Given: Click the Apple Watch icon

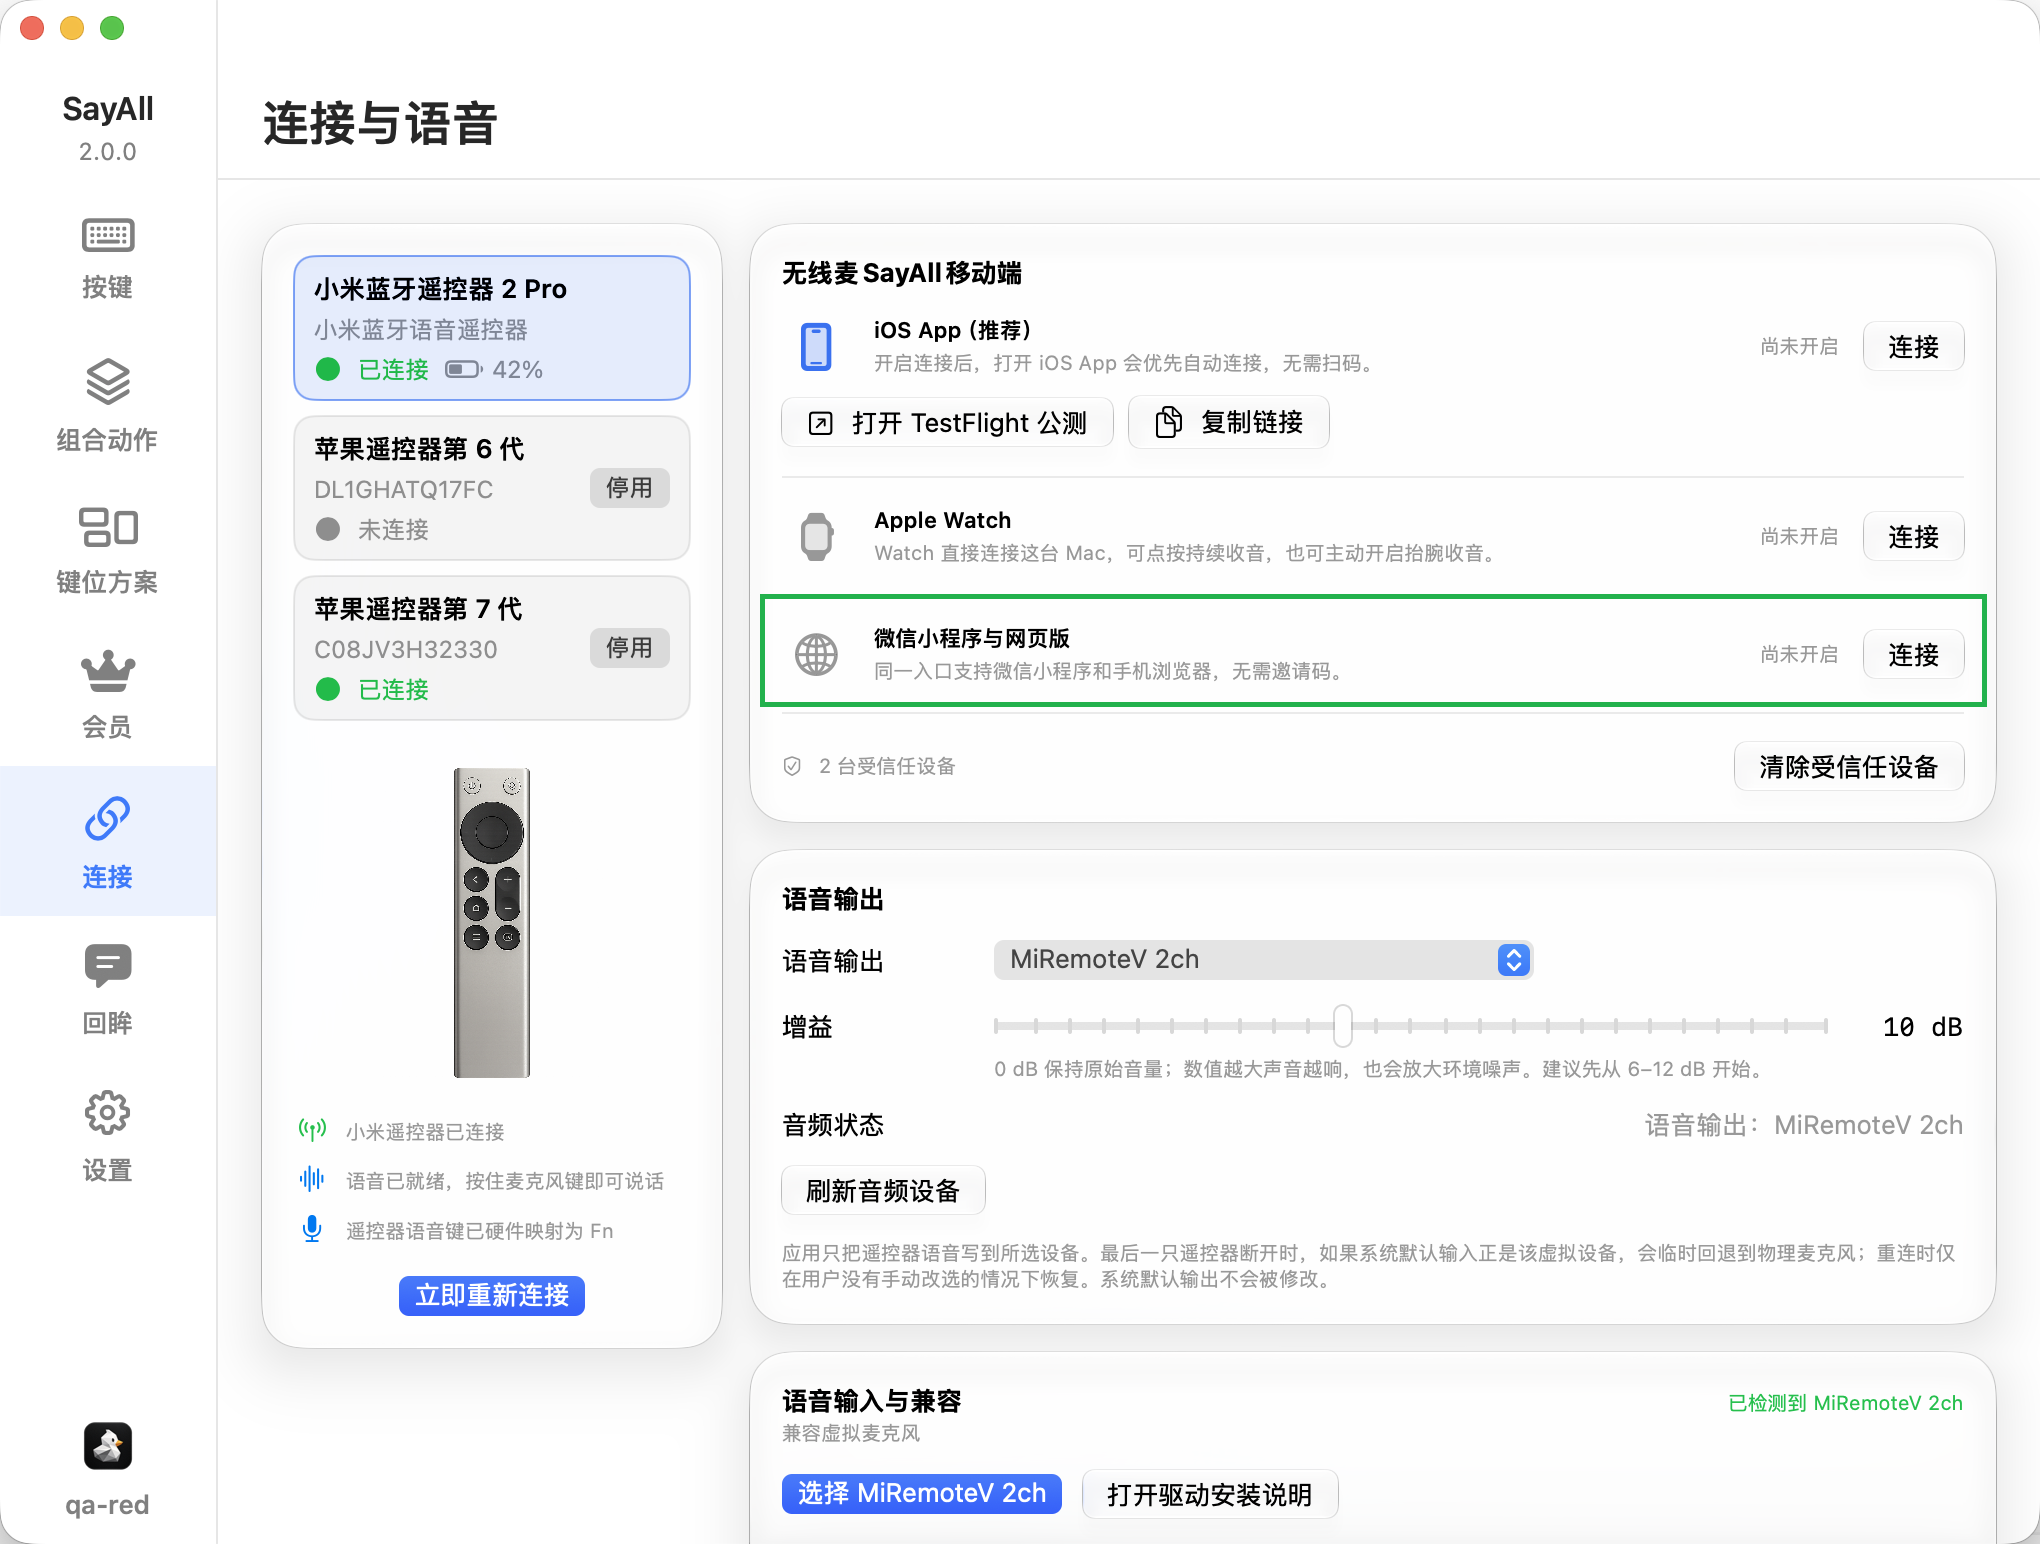Looking at the screenshot, I should (x=816, y=536).
